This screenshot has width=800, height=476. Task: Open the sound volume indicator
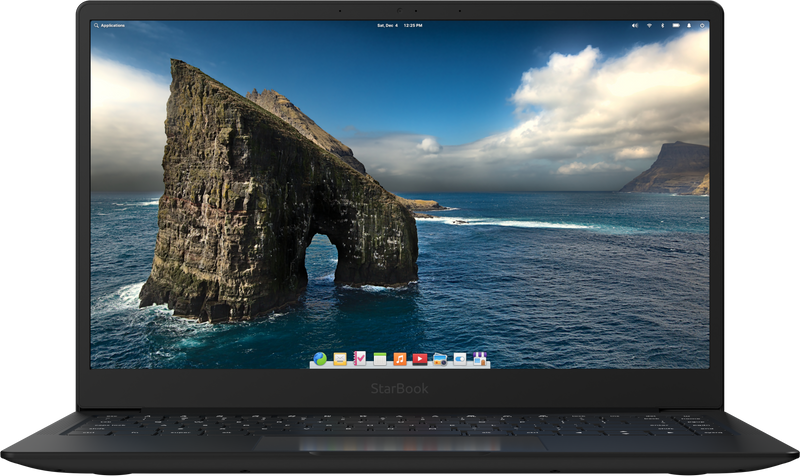click(x=635, y=25)
